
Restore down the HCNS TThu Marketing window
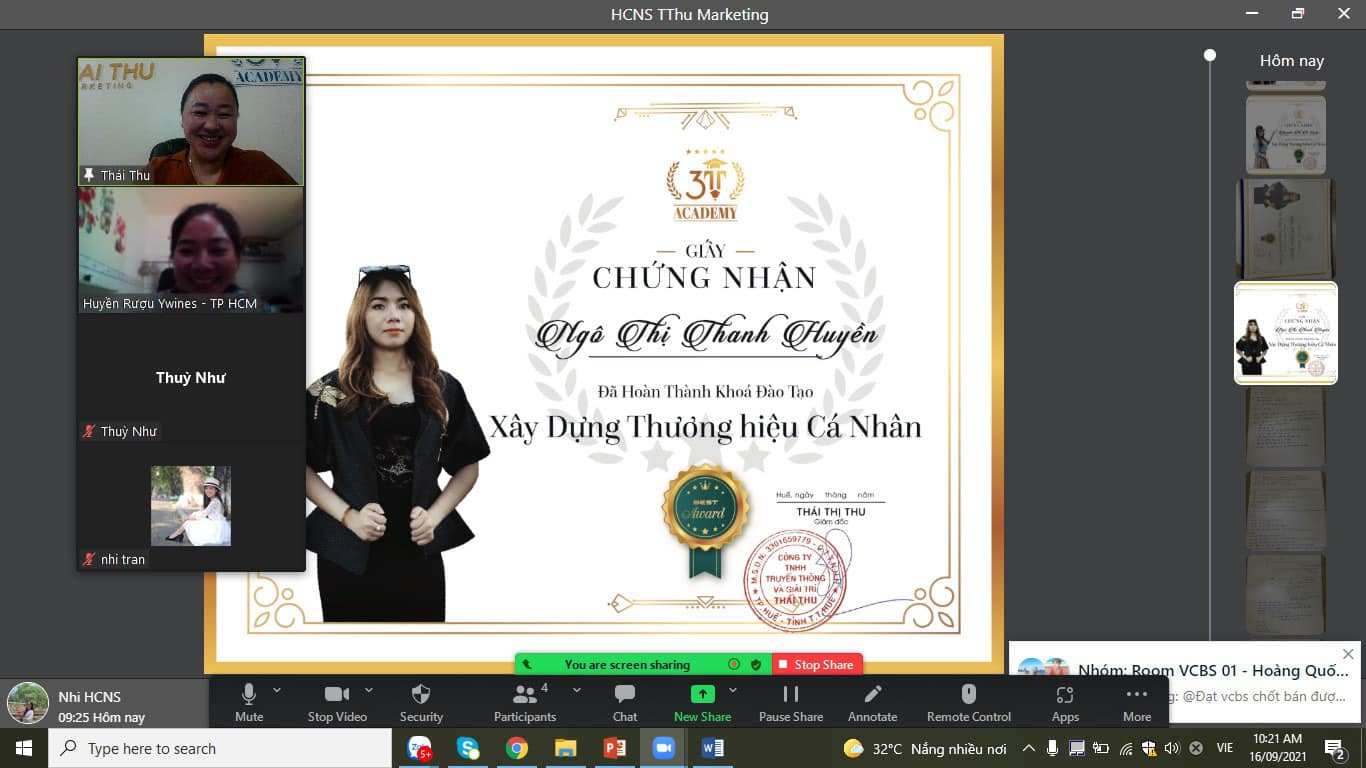coord(1298,13)
